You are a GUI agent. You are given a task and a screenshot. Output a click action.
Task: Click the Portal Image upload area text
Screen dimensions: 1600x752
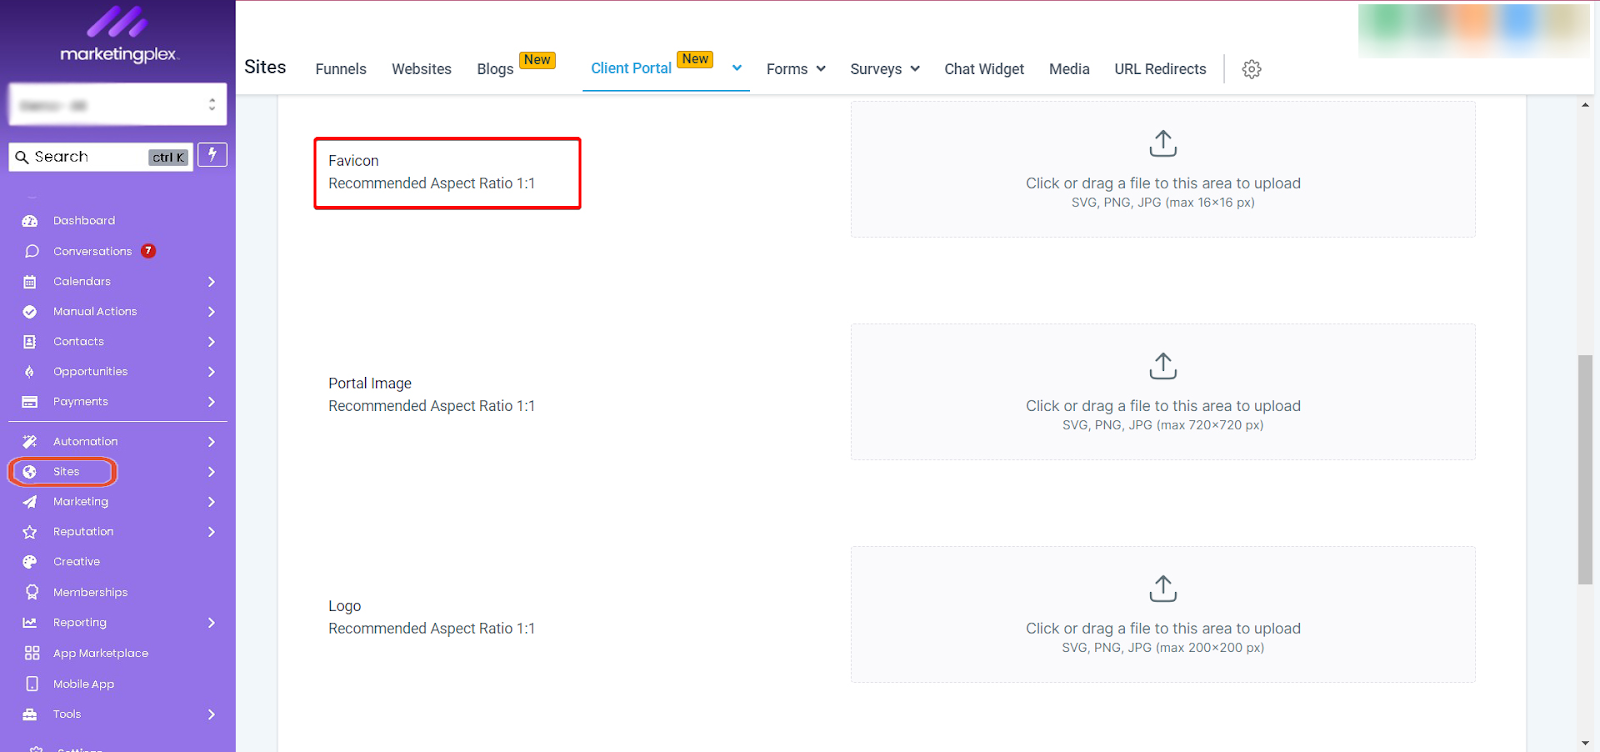[x=1163, y=406]
